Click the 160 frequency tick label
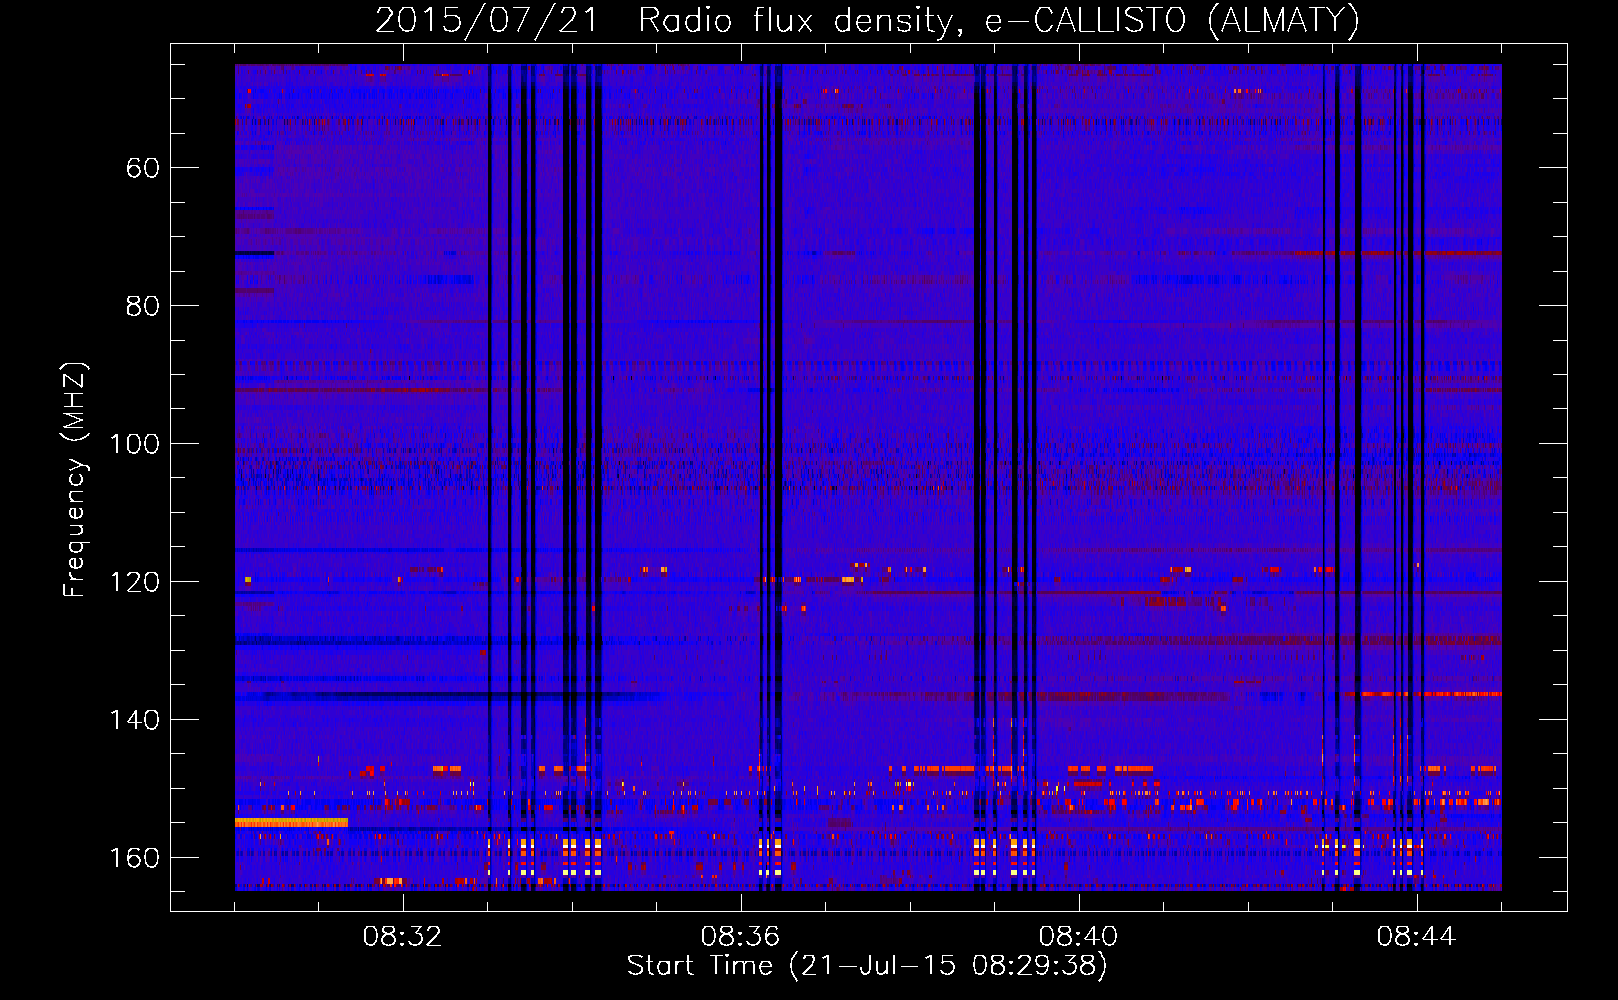The height and width of the screenshot is (1000, 1618). point(135,858)
